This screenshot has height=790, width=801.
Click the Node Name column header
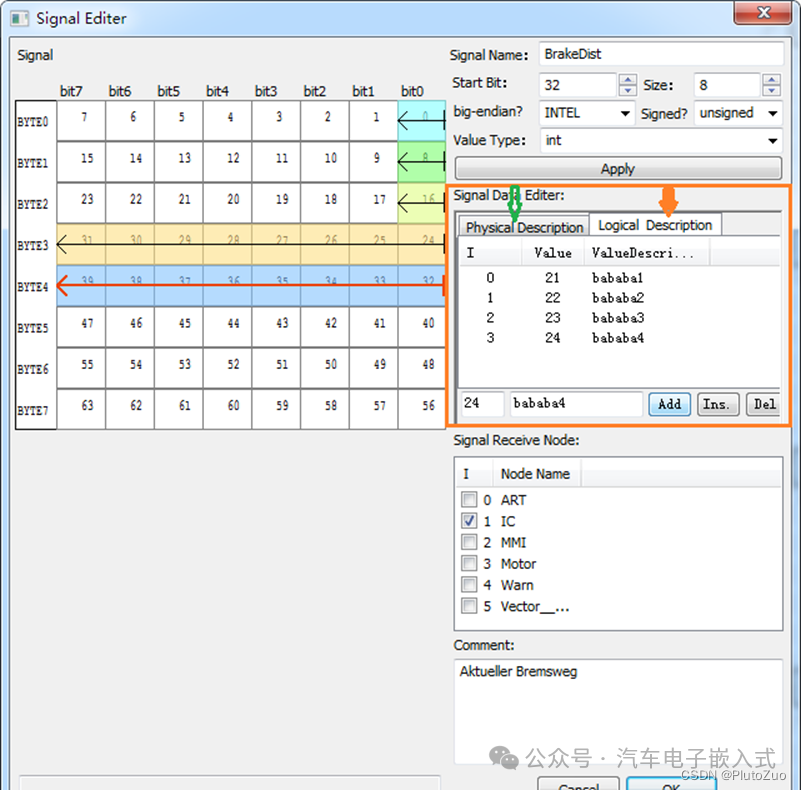coord(536,474)
